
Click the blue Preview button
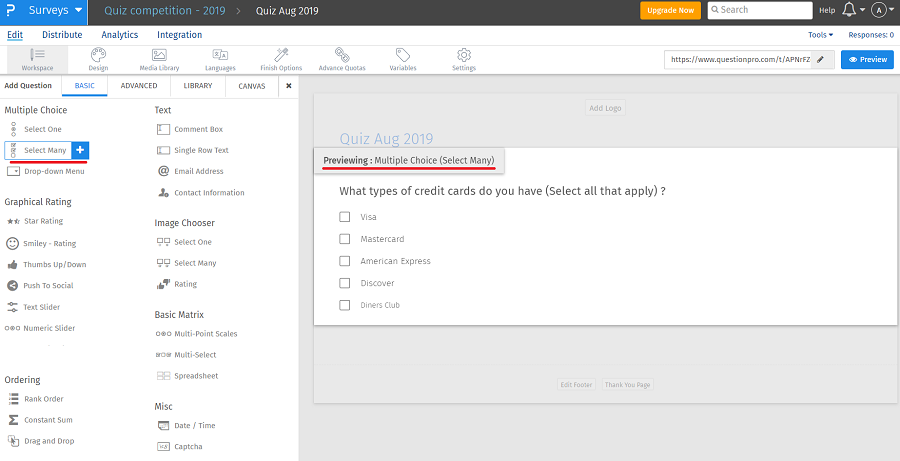click(866, 60)
